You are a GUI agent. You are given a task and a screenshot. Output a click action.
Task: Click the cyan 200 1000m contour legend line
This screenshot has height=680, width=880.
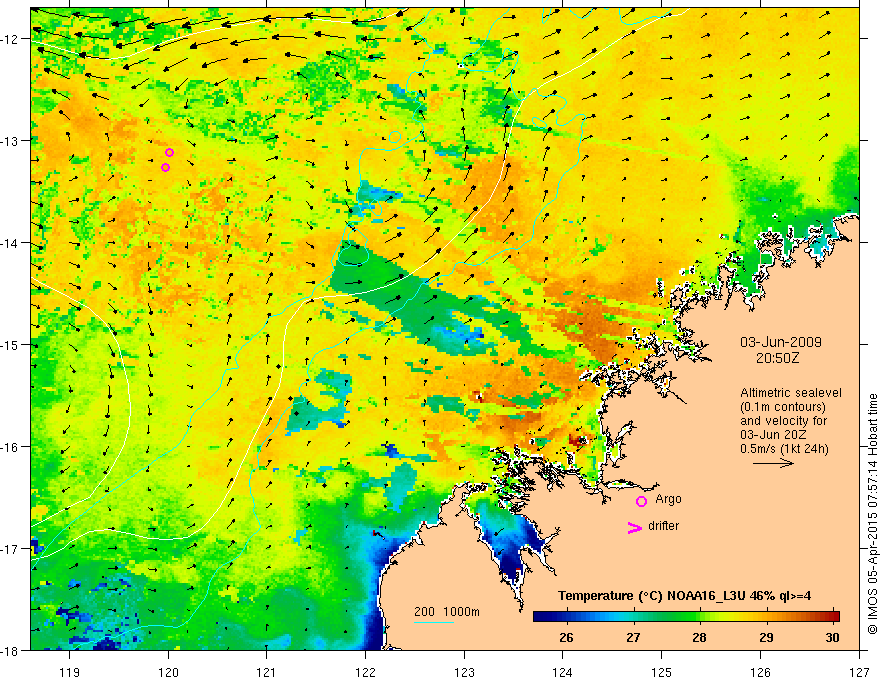click(434, 622)
